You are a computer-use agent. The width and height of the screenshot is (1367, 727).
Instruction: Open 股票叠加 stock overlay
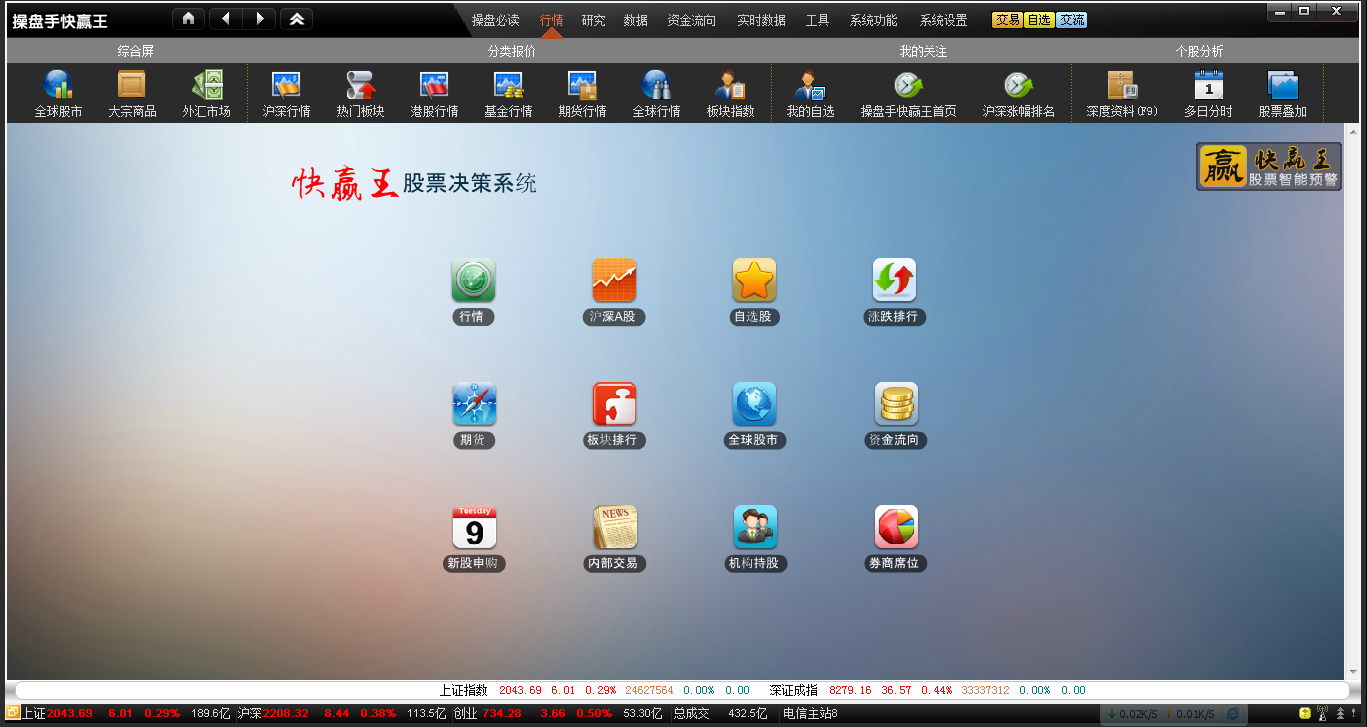[x=1282, y=94]
